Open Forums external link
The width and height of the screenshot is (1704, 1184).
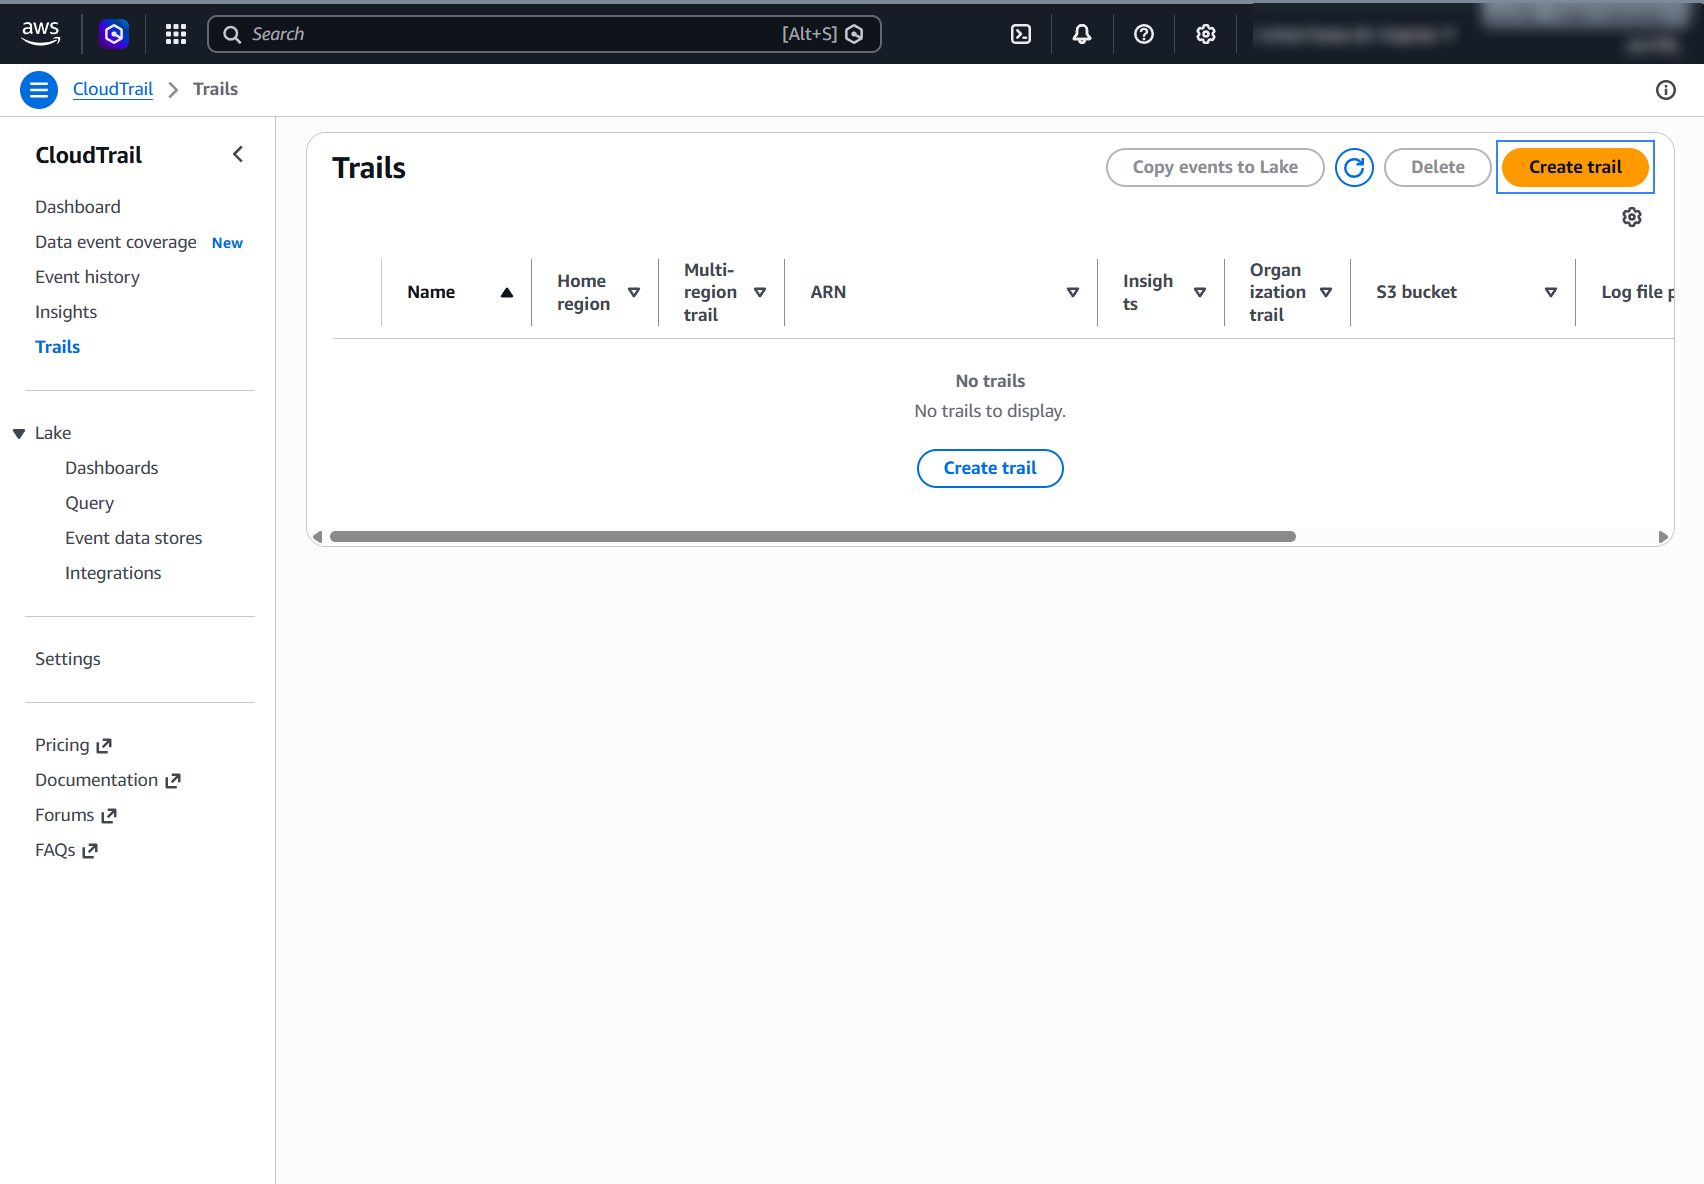76,815
